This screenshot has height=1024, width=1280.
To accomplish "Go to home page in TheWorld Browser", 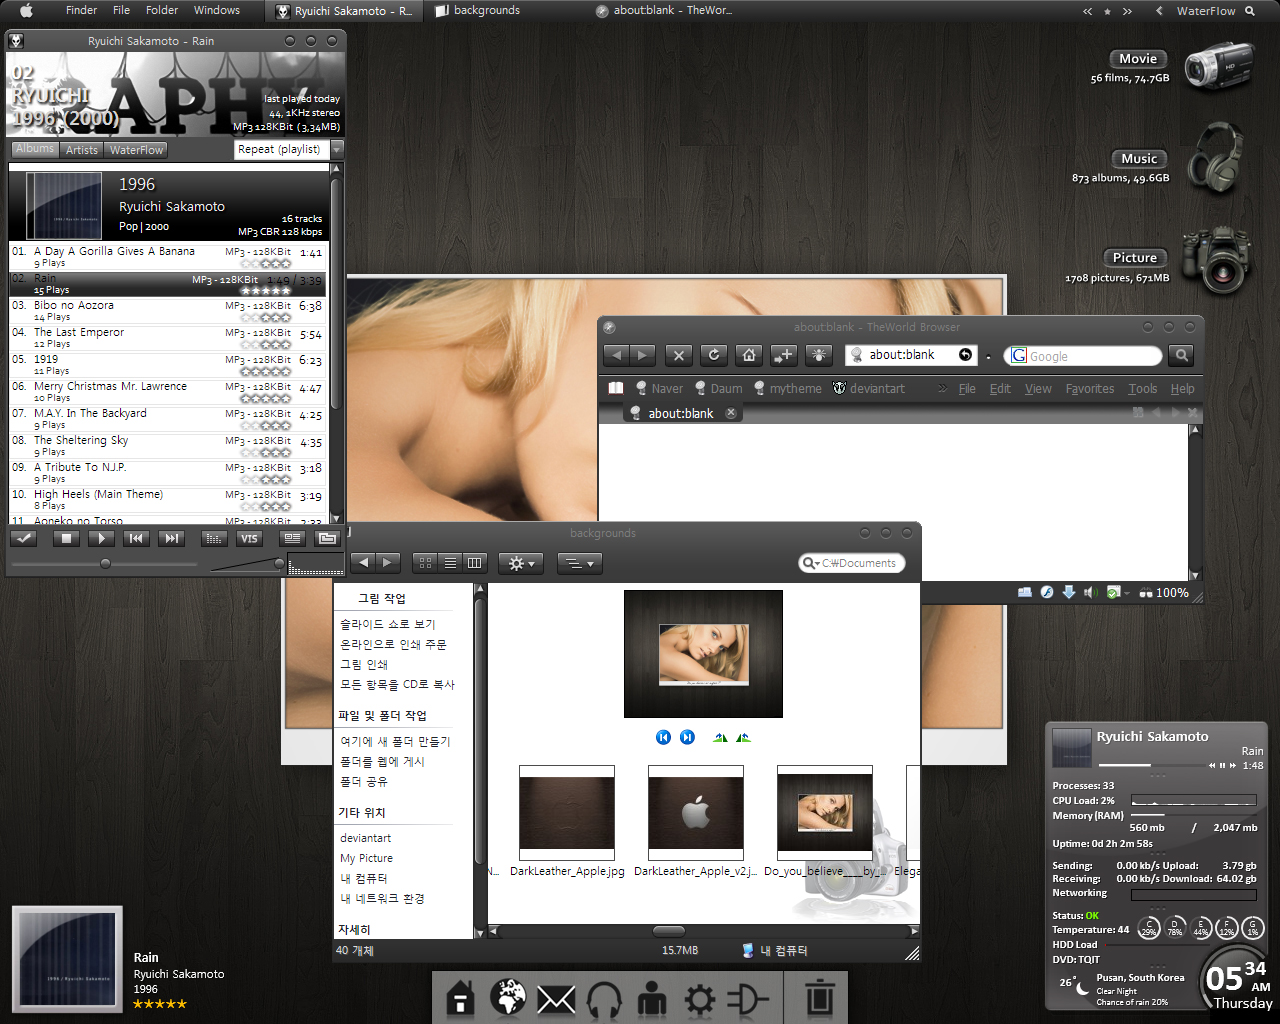I will click(x=748, y=355).
